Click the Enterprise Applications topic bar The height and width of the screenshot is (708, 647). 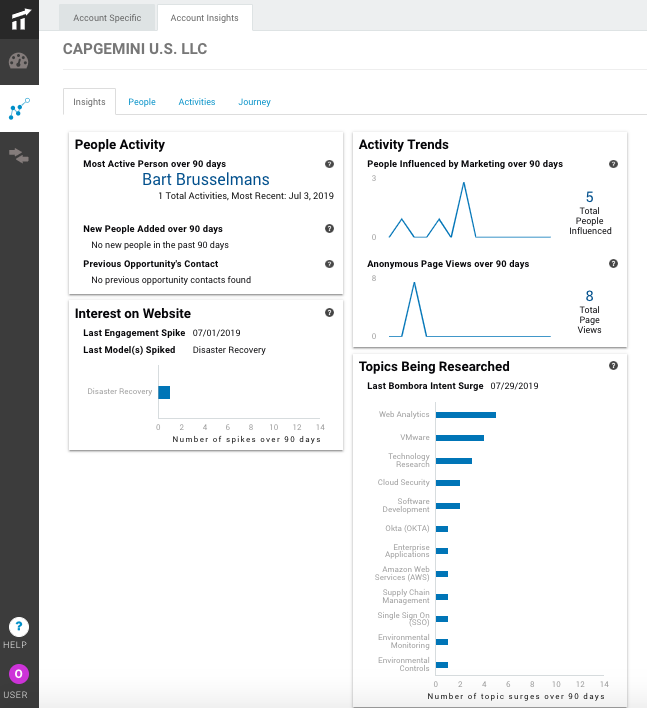pyautogui.click(x=442, y=551)
